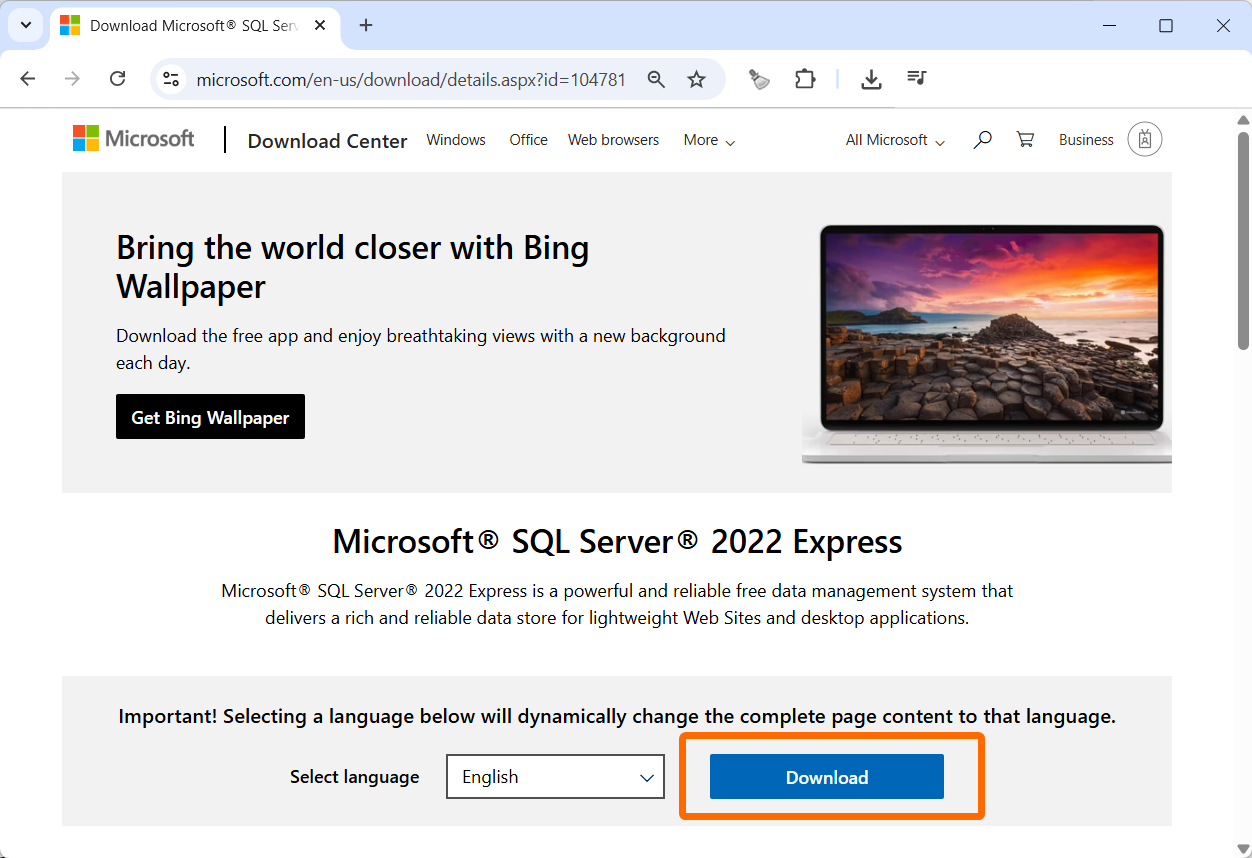
Task: Go to the Windows menu item
Action: coord(456,140)
